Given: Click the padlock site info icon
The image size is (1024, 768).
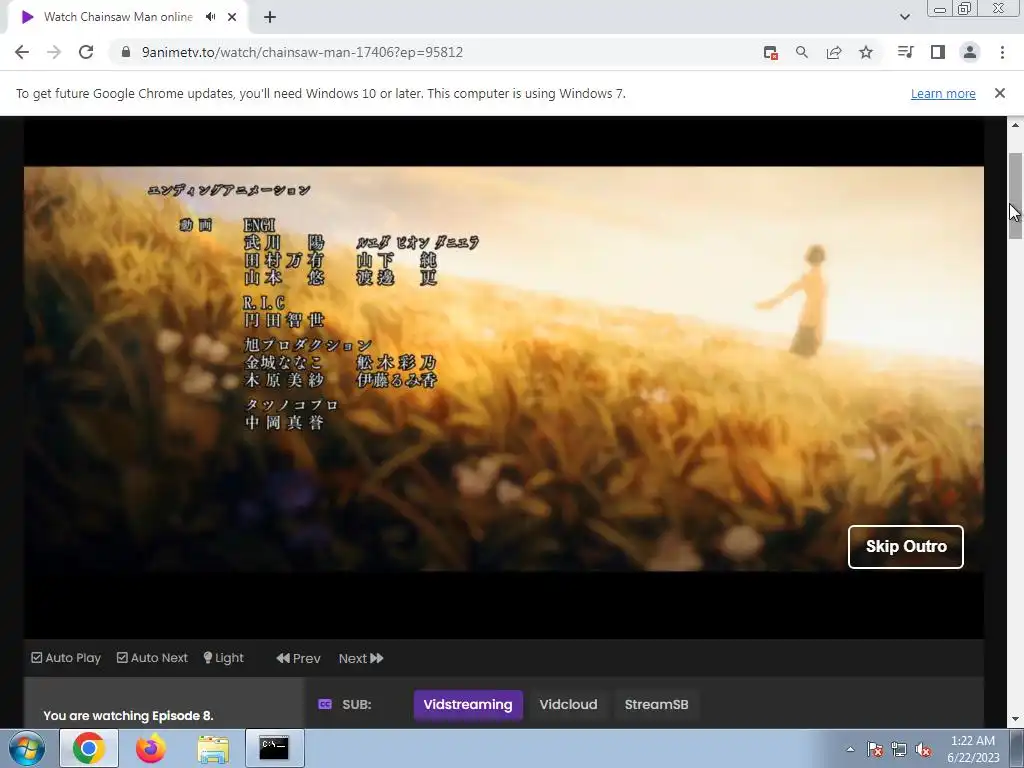Looking at the screenshot, I should pos(126,52).
